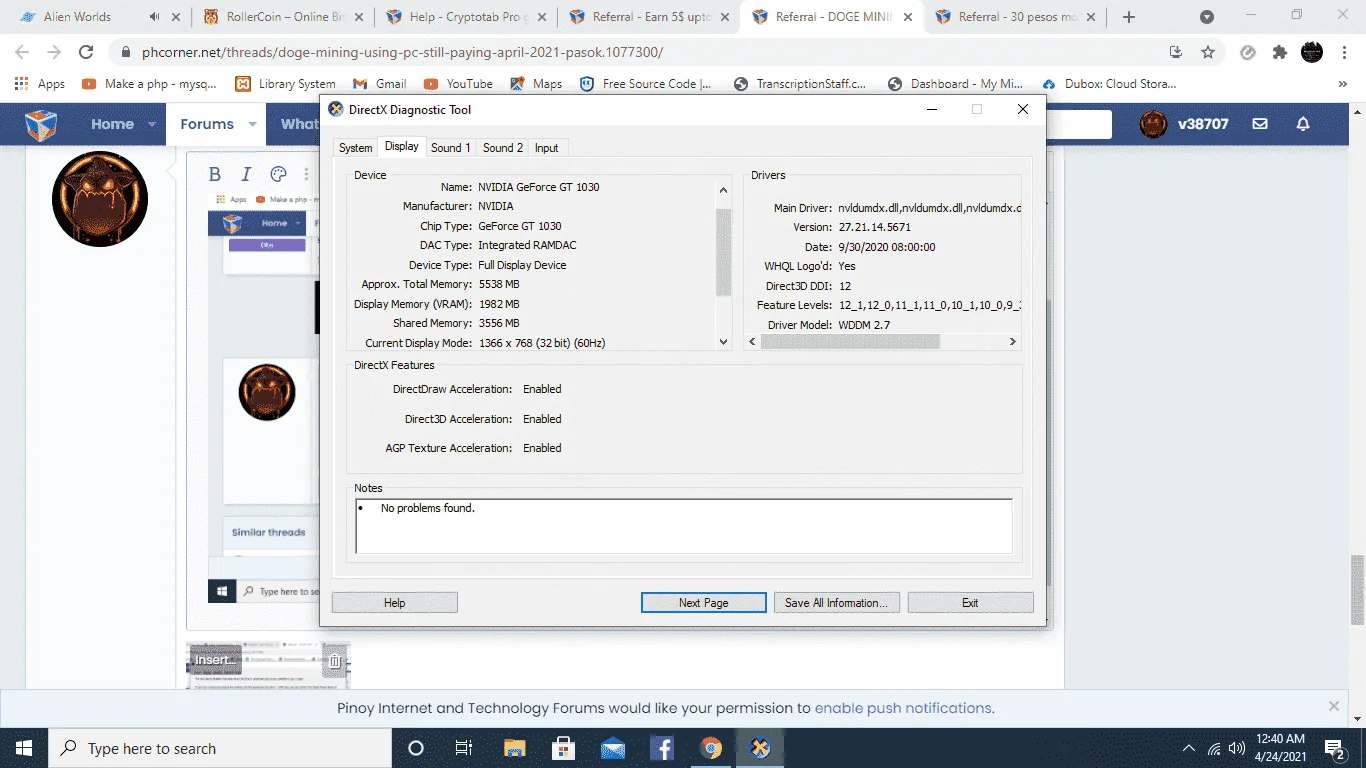Click the Notes text box
1366x768 pixels.
click(x=684, y=526)
